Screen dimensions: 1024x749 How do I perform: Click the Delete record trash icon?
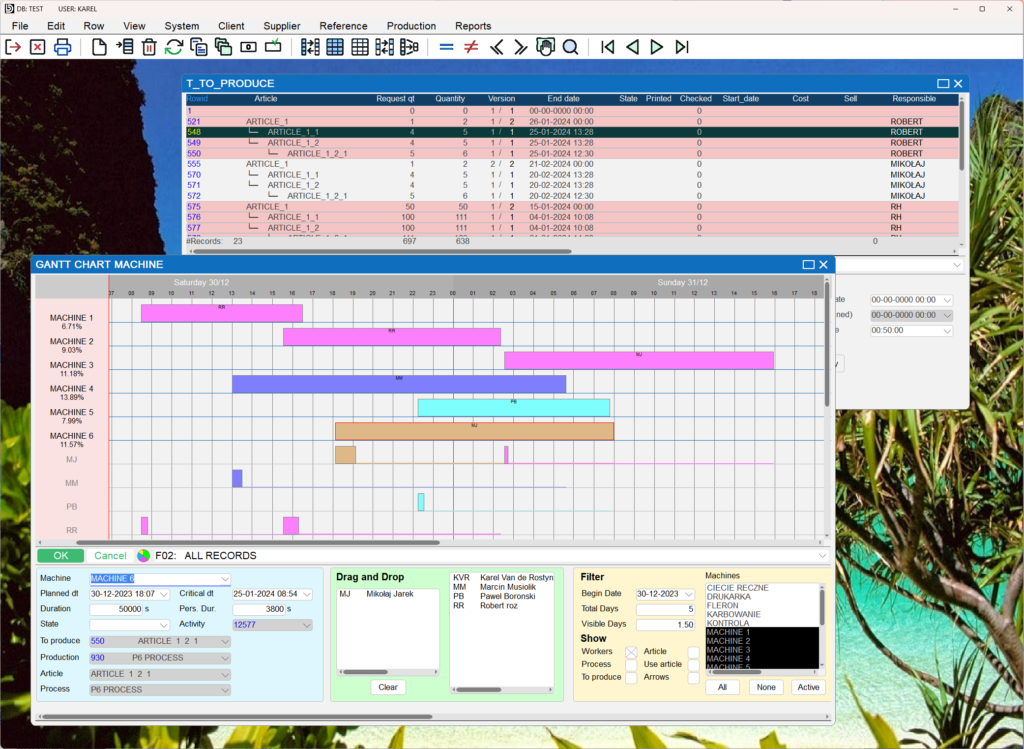click(148, 47)
